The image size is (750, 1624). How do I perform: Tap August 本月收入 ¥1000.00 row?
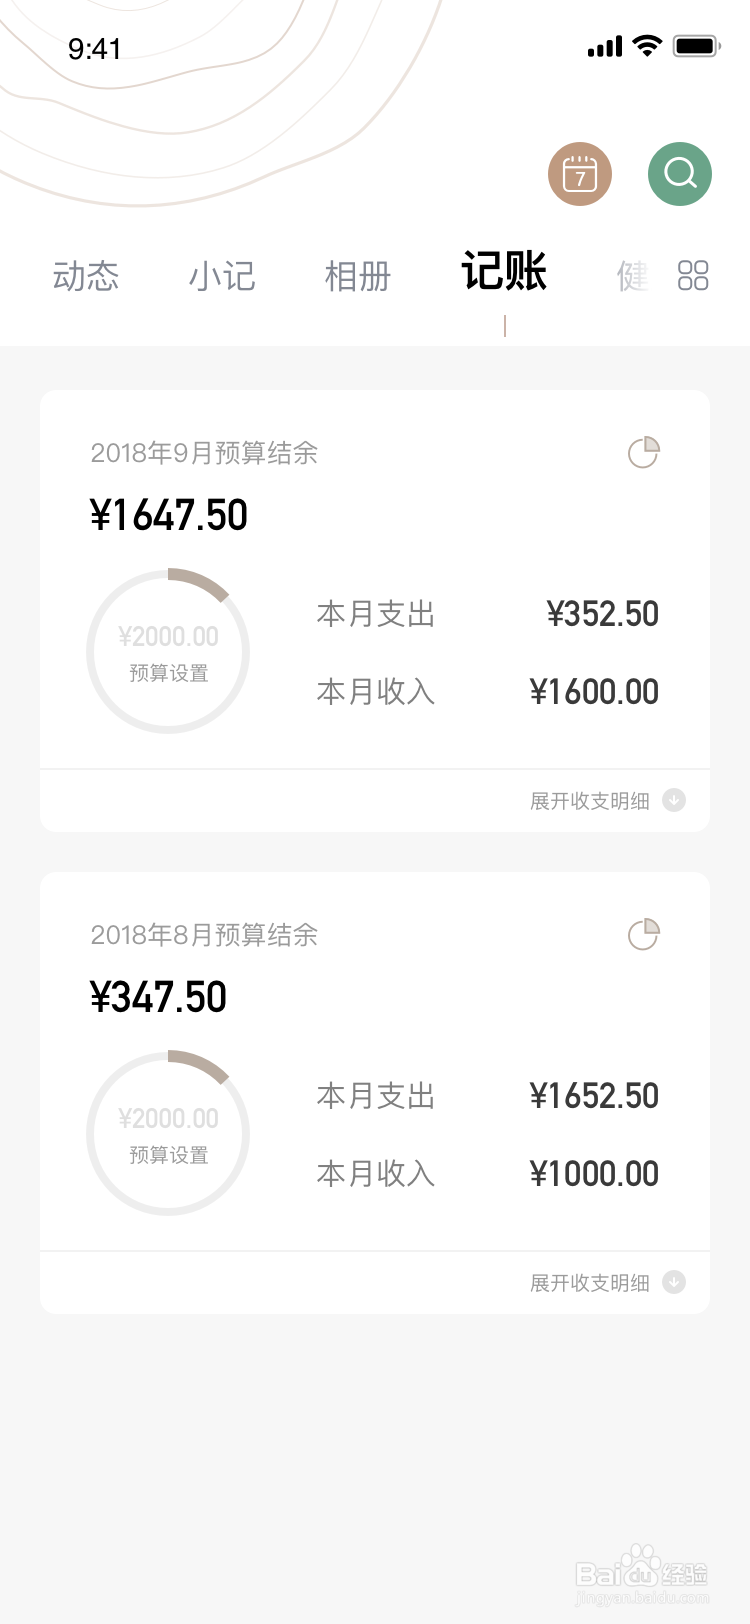pos(488,1174)
